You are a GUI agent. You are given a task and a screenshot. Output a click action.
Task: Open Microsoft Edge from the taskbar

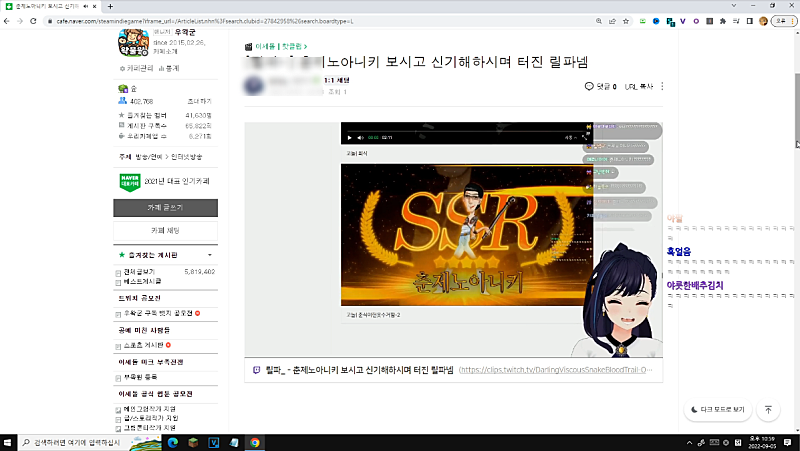172,442
